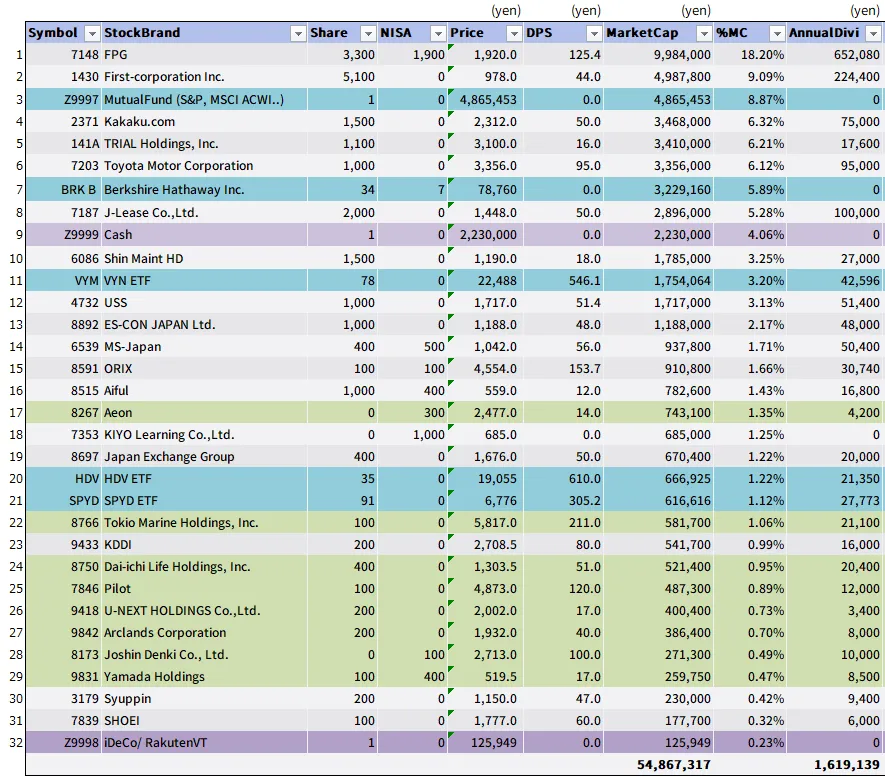The image size is (885, 777).
Task: Open the Symbol column filter dropdown
Action: tap(92, 33)
